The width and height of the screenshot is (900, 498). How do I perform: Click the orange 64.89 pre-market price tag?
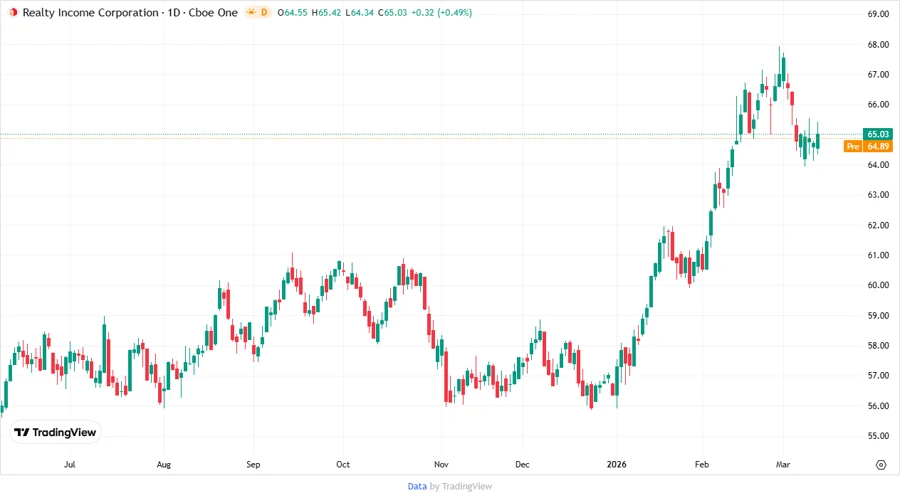tap(878, 146)
